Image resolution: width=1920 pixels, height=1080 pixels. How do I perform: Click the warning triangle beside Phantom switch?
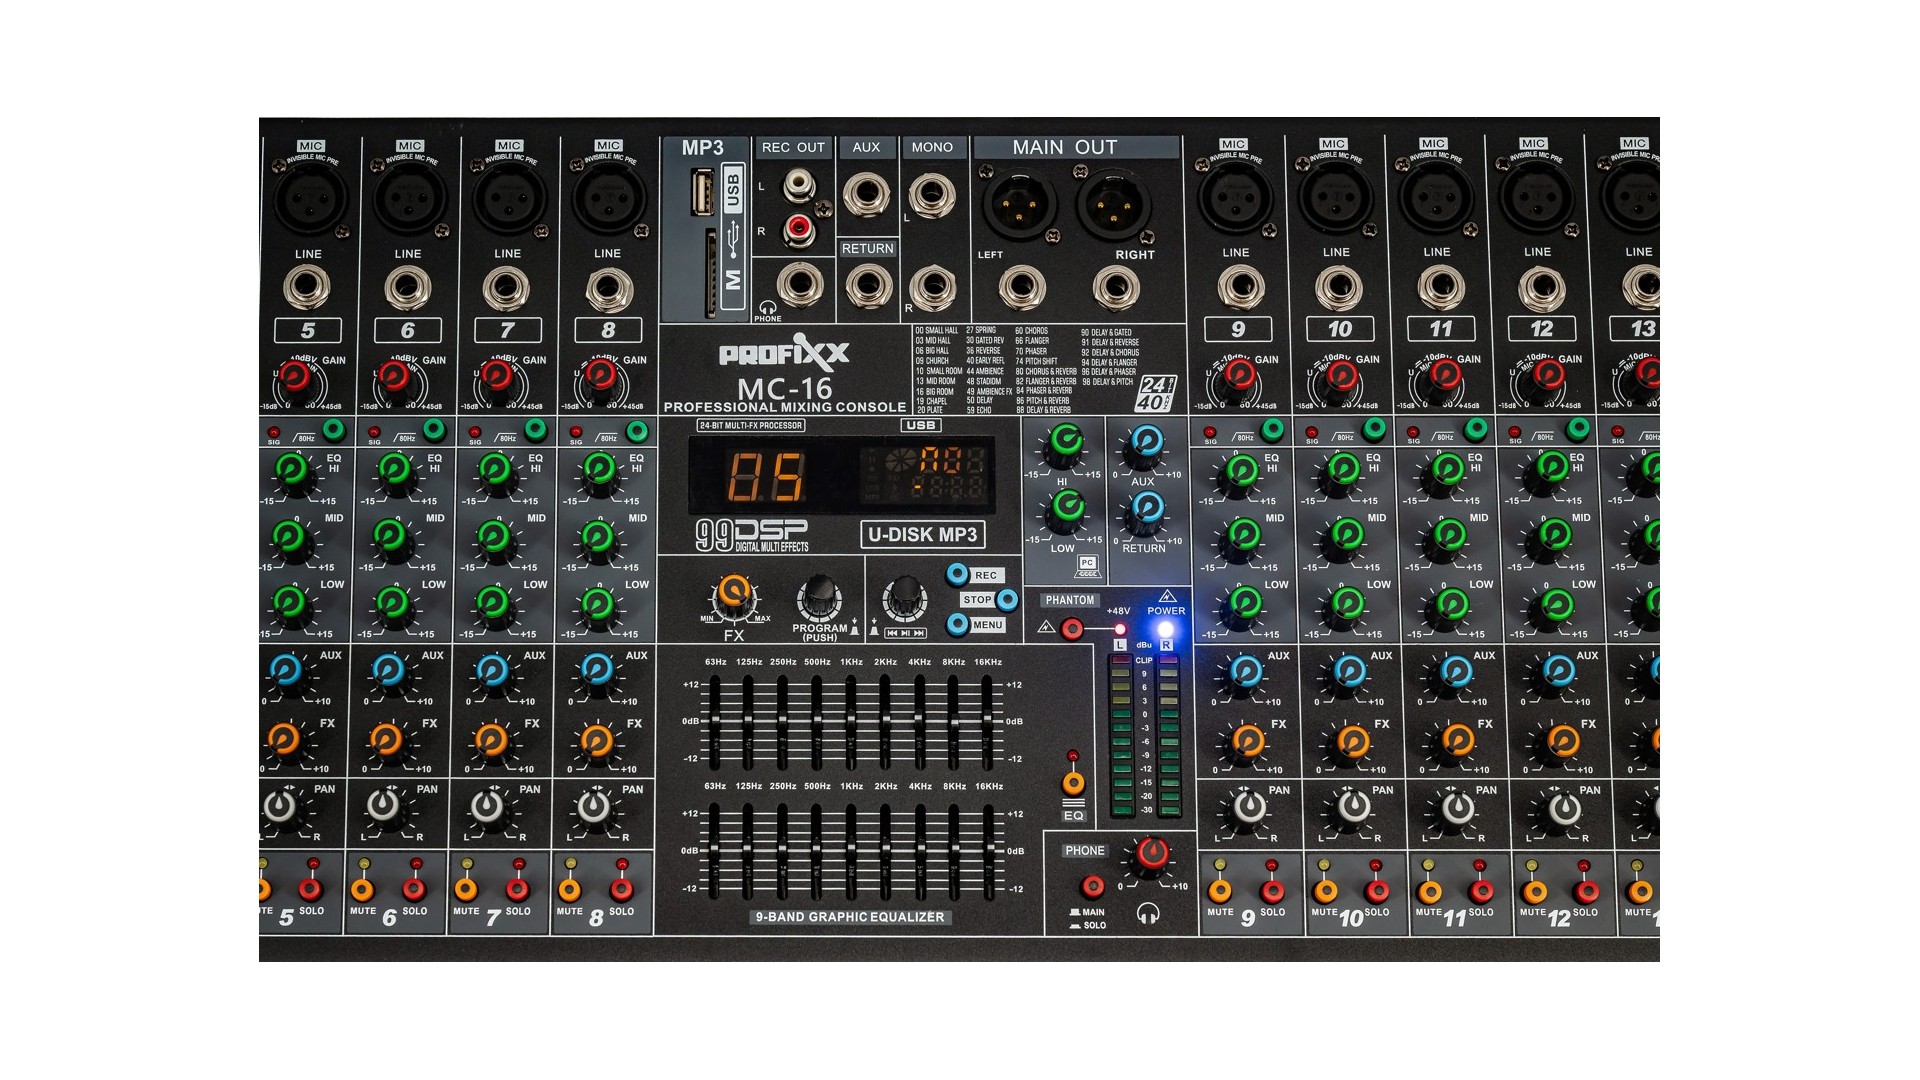[1047, 627]
